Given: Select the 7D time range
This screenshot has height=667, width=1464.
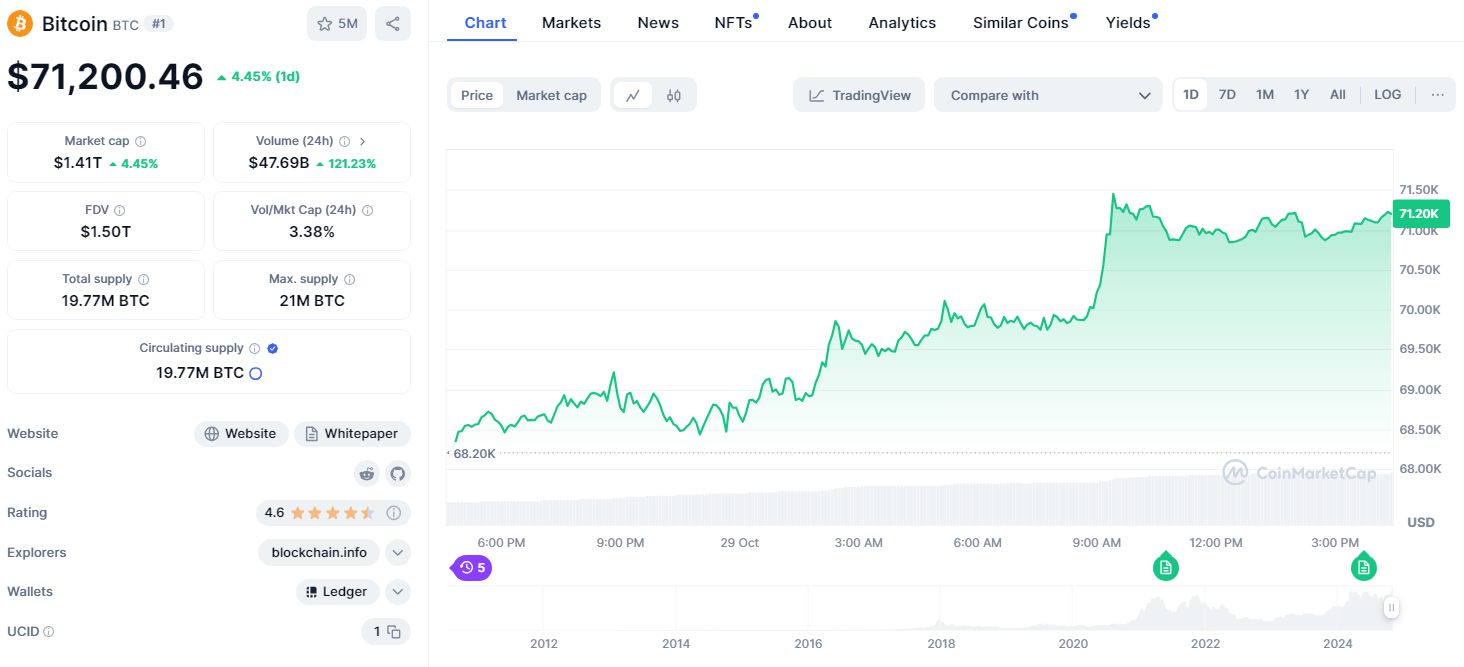Looking at the screenshot, I should coord(1227,95).
